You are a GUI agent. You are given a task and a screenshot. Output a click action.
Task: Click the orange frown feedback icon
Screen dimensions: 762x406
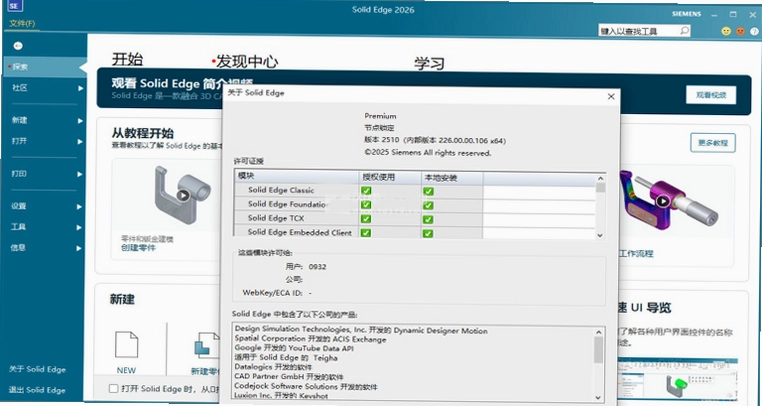(x=740, y=31)
